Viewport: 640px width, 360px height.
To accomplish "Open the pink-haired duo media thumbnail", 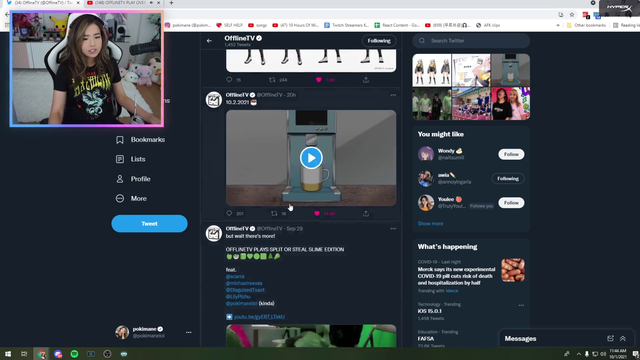I will click(511, 104).
